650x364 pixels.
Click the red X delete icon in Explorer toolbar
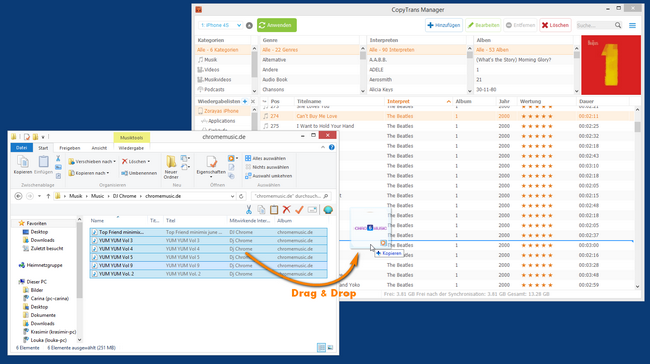[x=286, y=210]
